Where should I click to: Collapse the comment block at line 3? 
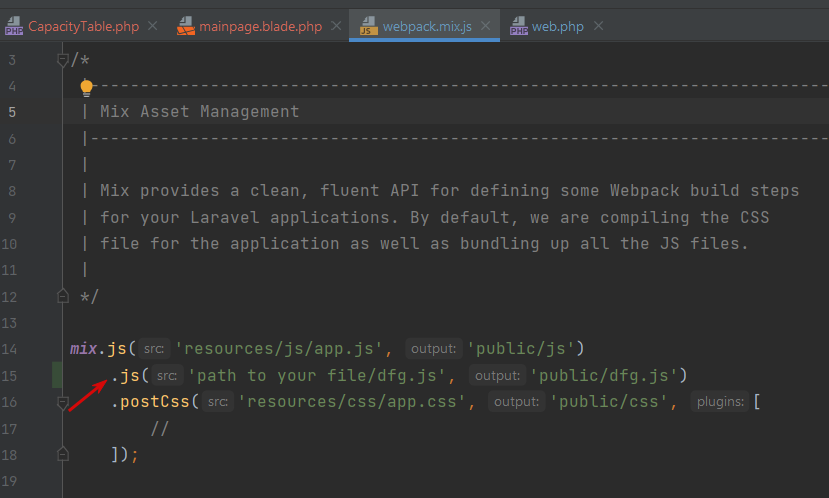(x=63, y=60)
